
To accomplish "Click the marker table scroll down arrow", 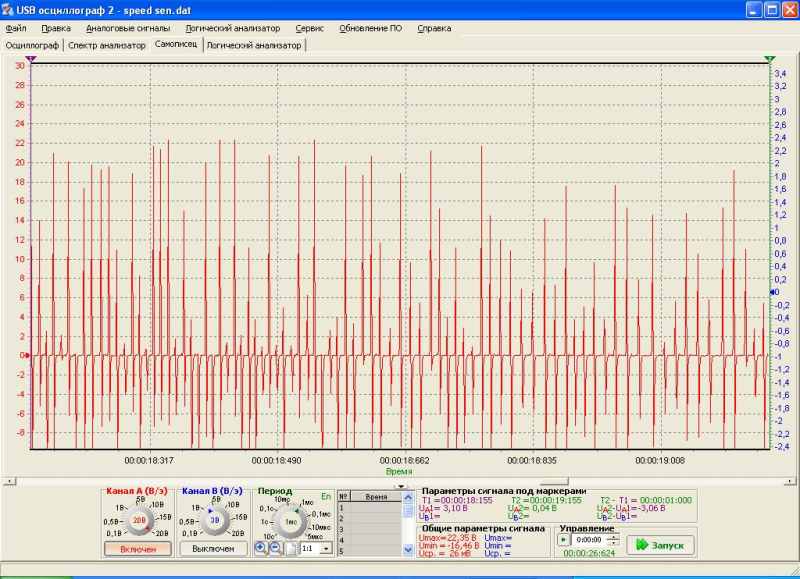I will [408, 549].
